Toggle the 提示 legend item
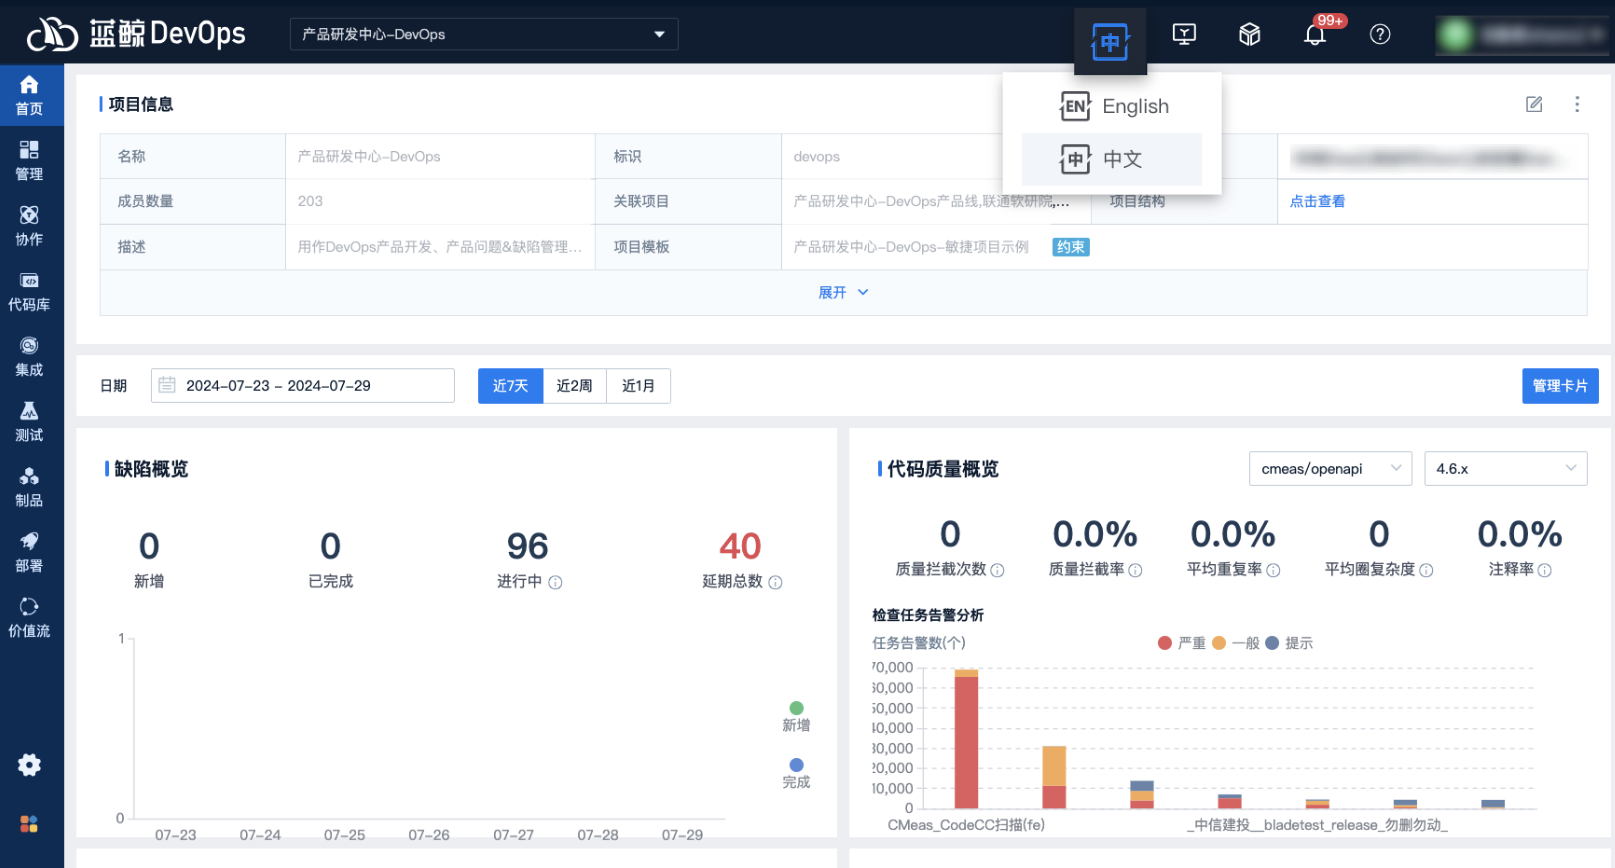 pos(1289,643)
